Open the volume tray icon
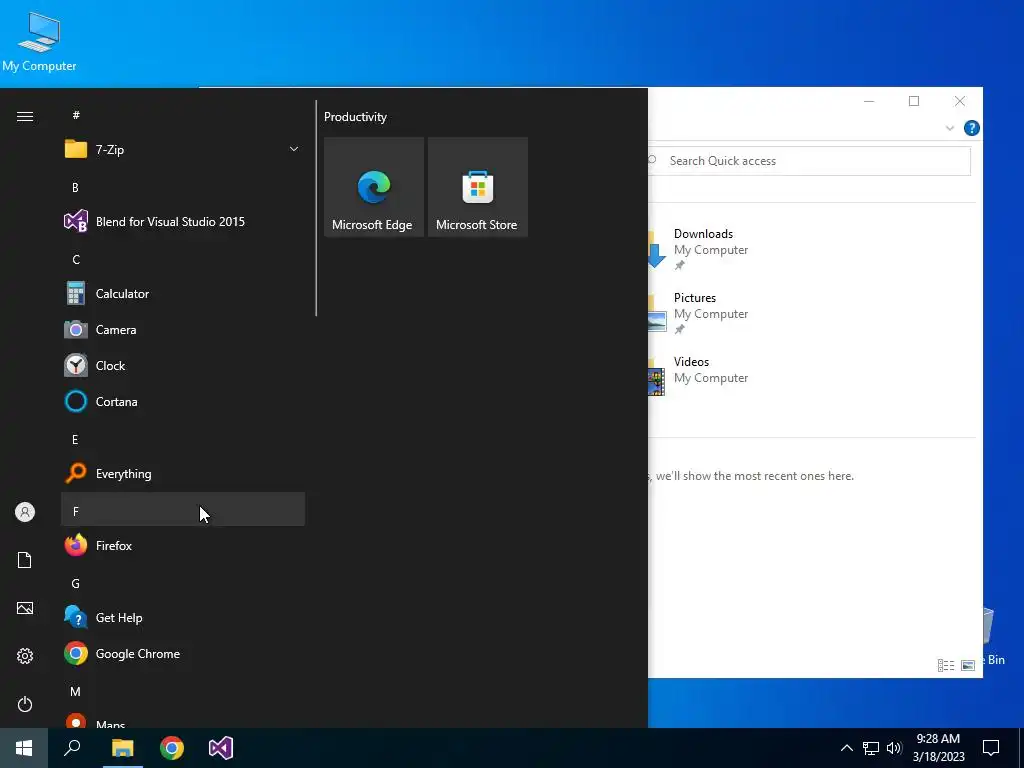 894,748
